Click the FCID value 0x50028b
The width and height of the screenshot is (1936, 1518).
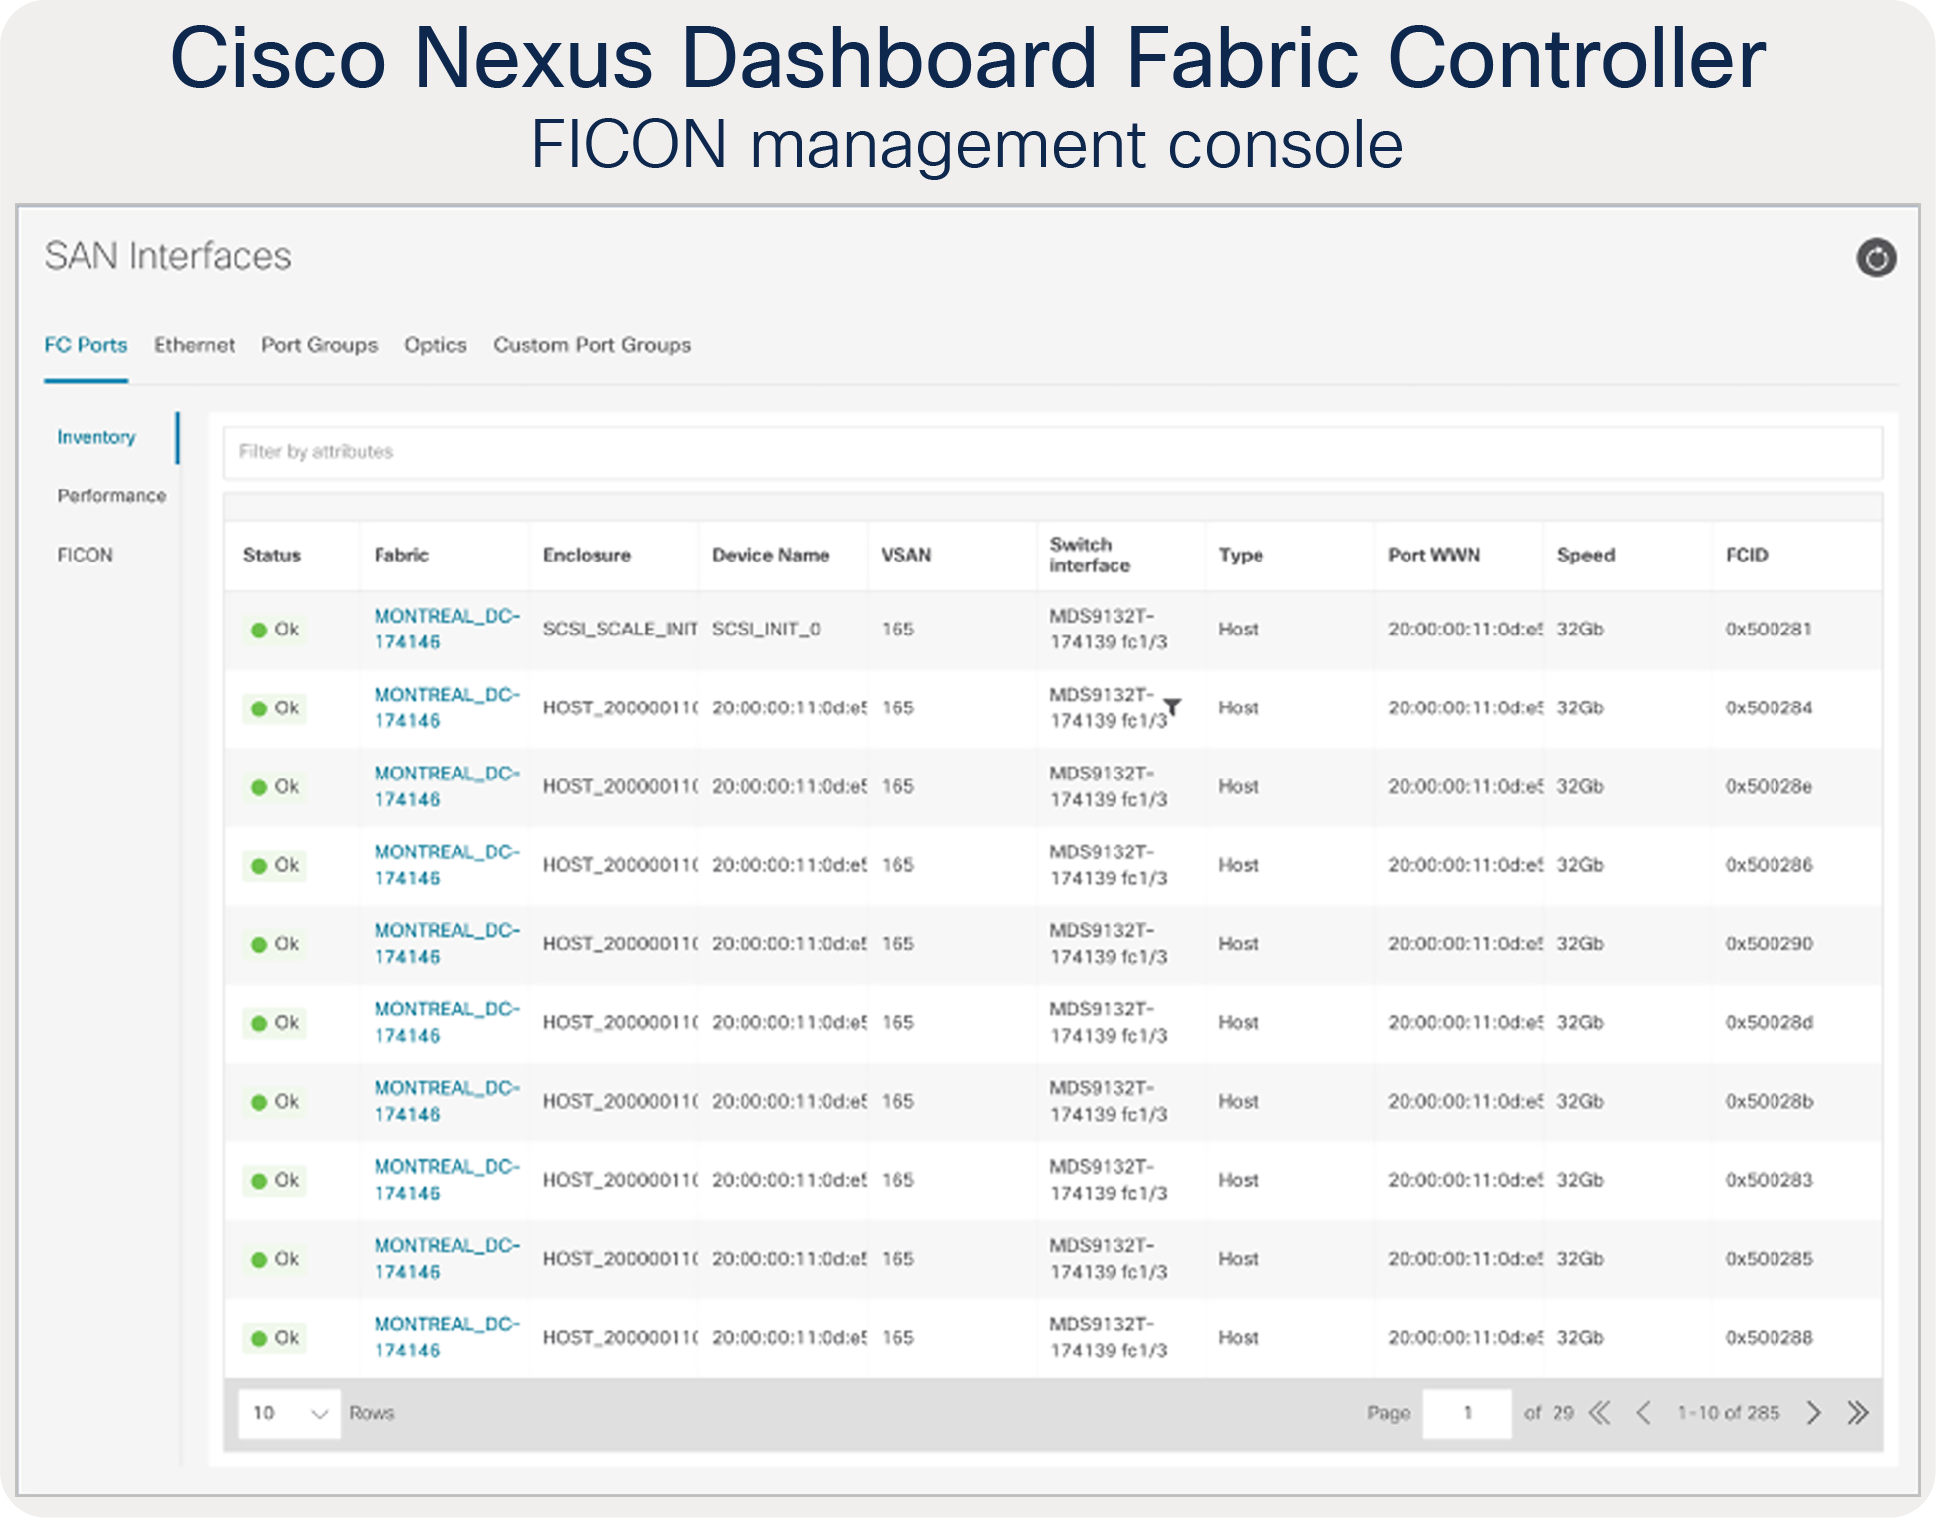click(x=1768, y=1101)
